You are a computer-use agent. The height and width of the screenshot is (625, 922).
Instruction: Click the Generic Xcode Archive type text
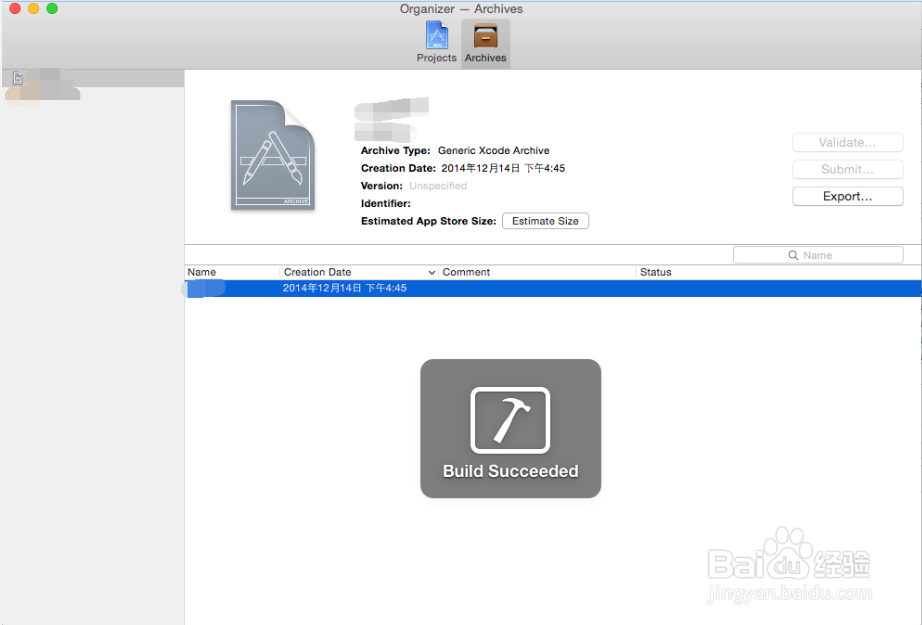click(493, 151)
